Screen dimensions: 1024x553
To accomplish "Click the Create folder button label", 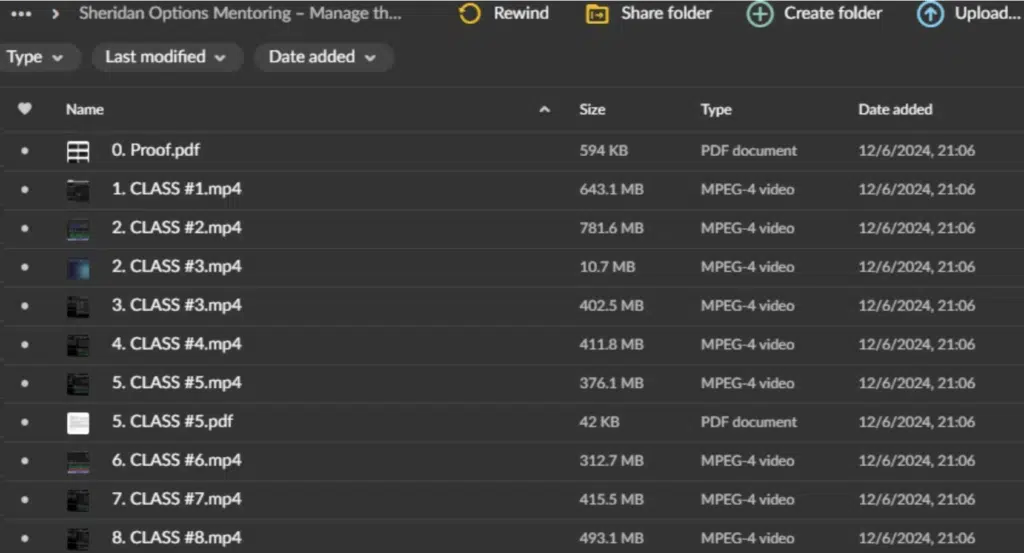I will pyautogui.click(x=833, y=13).
